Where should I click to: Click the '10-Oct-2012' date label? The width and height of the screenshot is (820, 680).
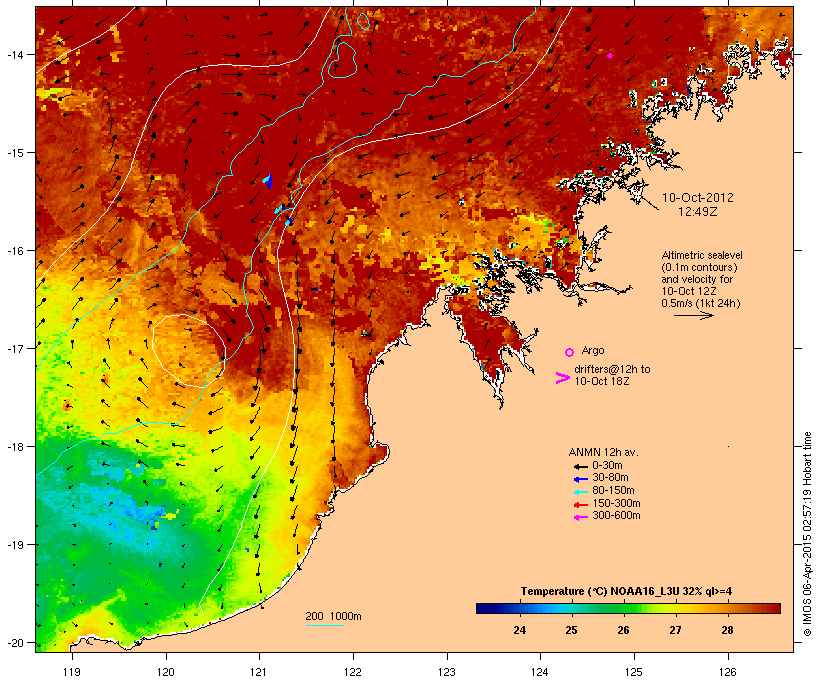click(x=698, y=198)
